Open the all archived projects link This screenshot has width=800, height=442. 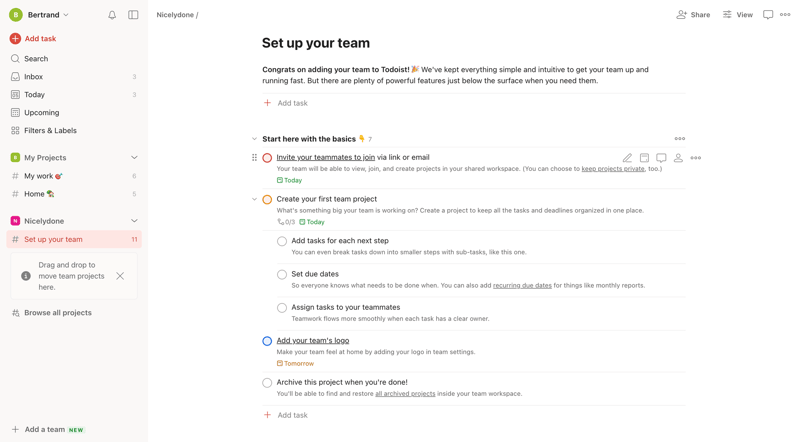pos(405,394)
